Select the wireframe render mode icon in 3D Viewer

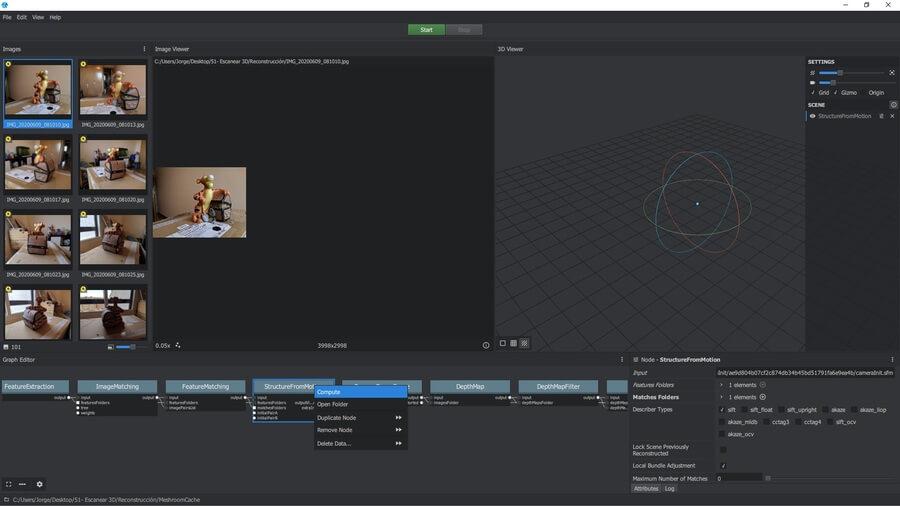coord(513,344)
